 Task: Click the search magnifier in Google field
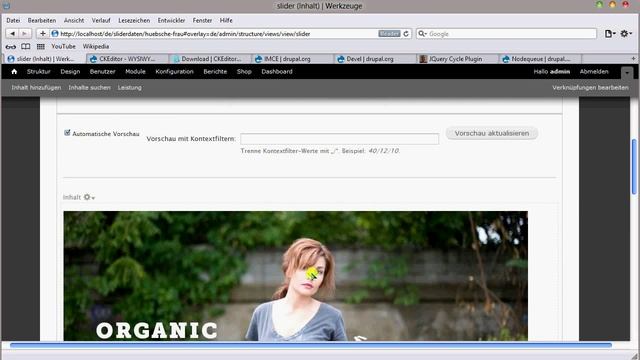point(422,33)
